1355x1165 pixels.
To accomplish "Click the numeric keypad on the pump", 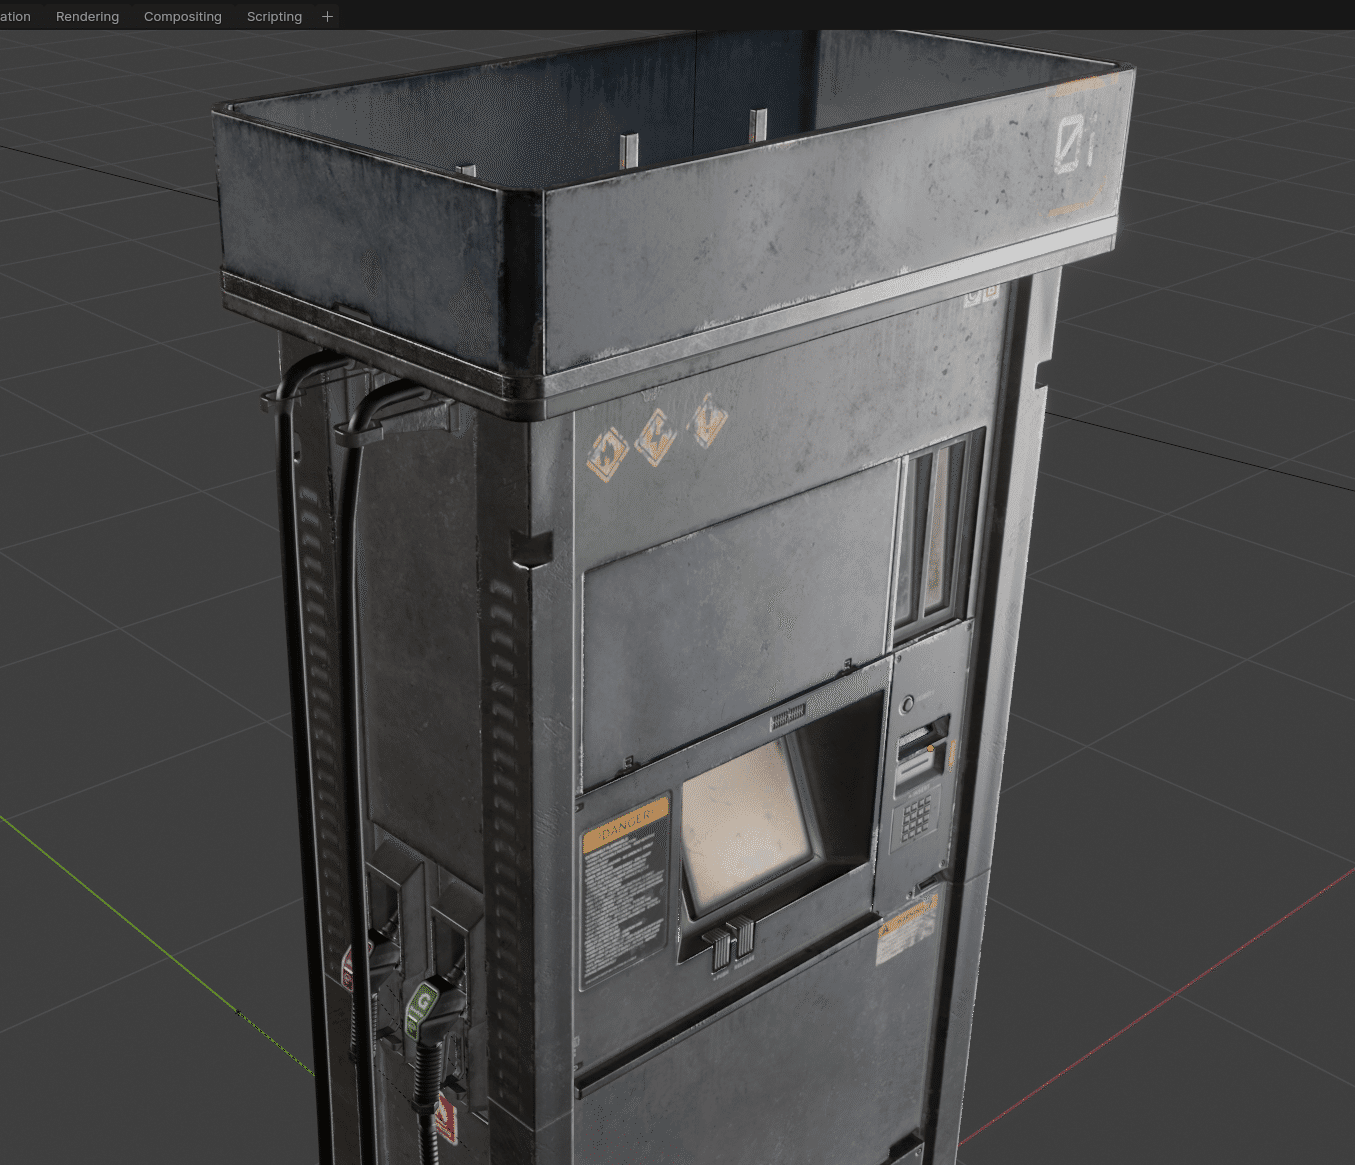I will [x=916, y=821].
